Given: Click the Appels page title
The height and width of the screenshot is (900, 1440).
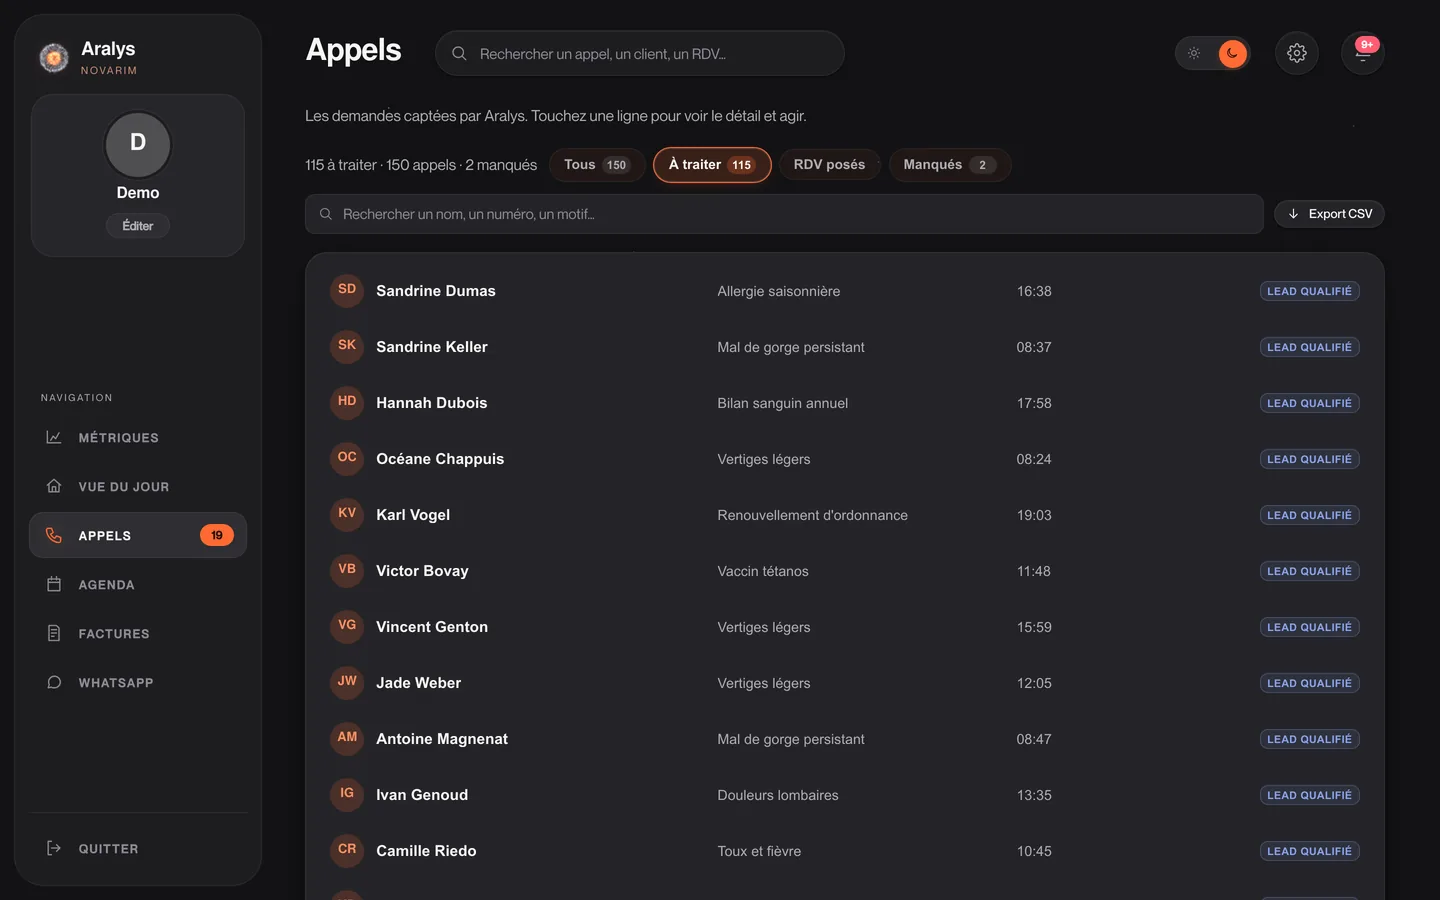Looking at the screenshot, I should click(x=354, y=51).
